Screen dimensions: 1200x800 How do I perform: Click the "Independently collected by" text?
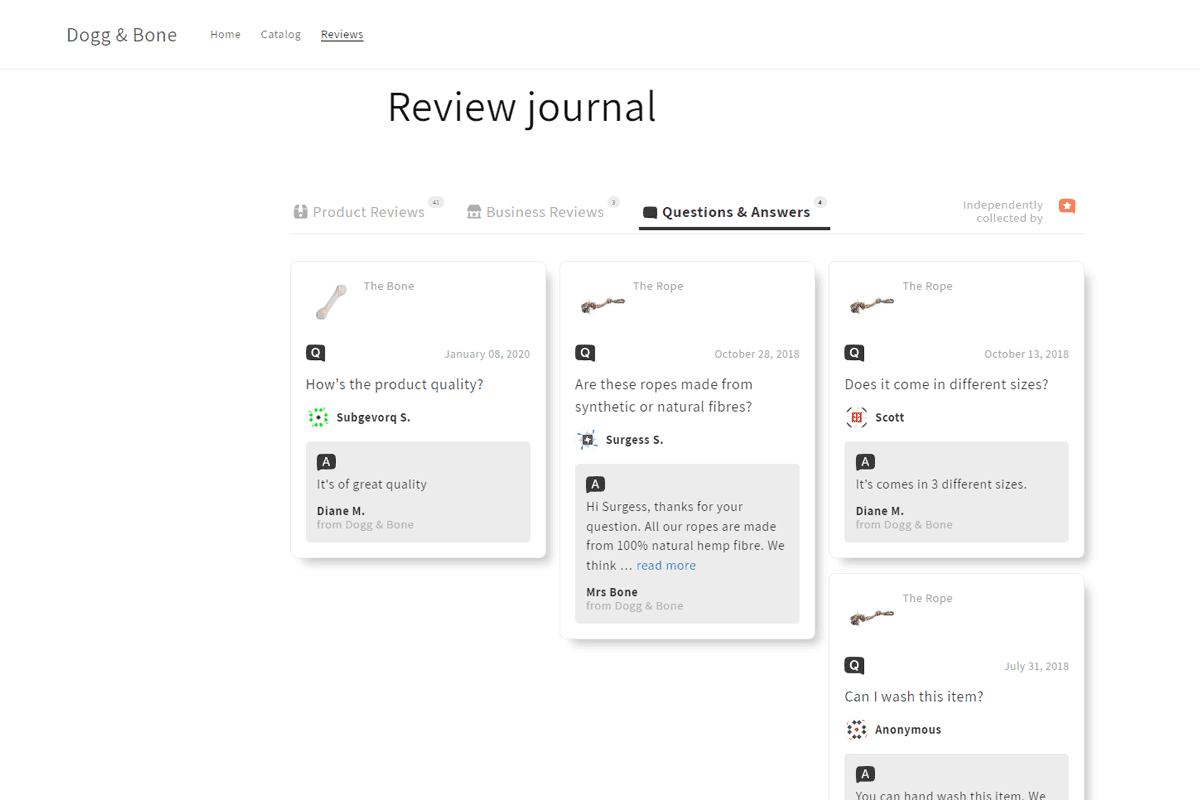click(x=1003, y=211)
